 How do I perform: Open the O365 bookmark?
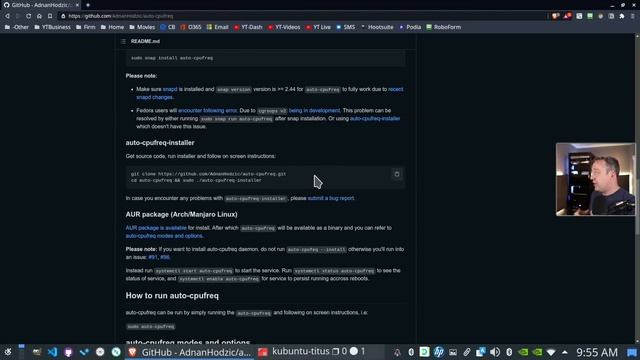click(x=191, y=27)
